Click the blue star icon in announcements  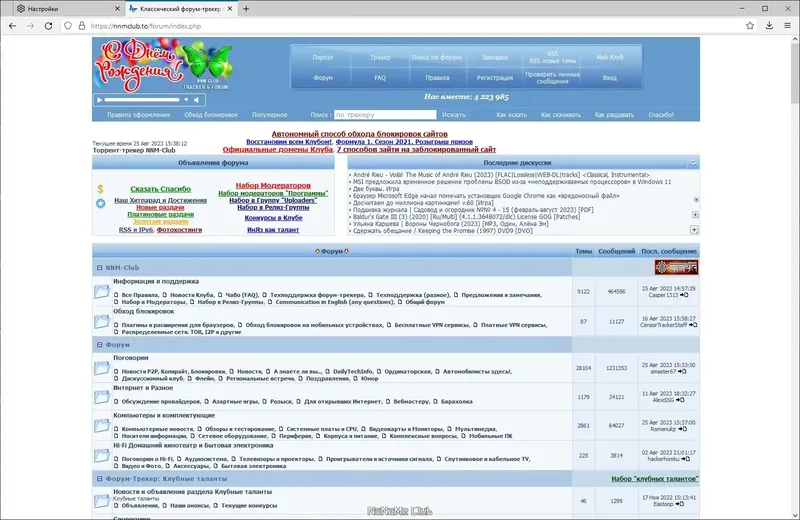[101, 203]
